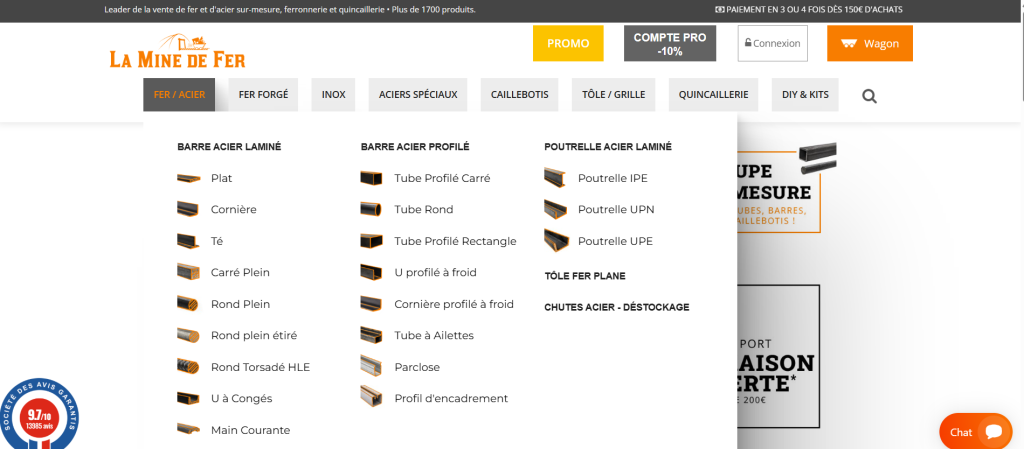
Task: Open BARRE ACIER LAMINÉ heading
Action: tap(229, 147)
